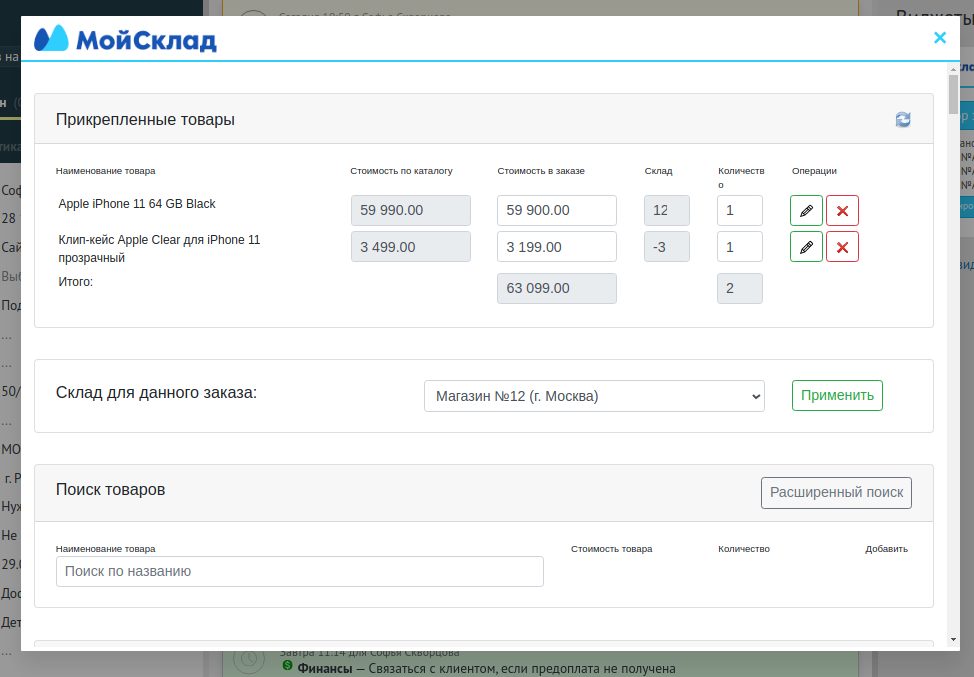This screenshot has height=677, width=974.
Task: Click the refresh attached products icon
Action: point(903,119)
